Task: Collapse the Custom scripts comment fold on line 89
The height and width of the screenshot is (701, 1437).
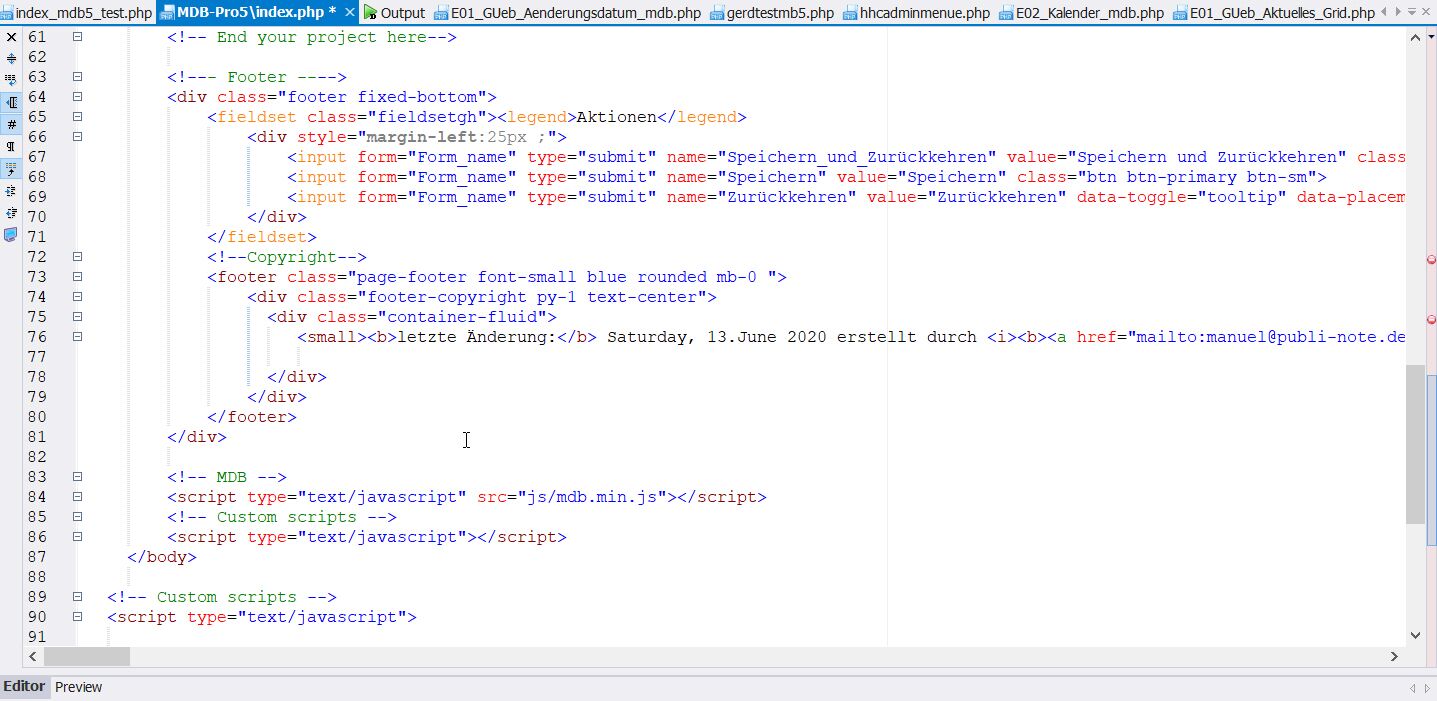Action: [77, 597]
